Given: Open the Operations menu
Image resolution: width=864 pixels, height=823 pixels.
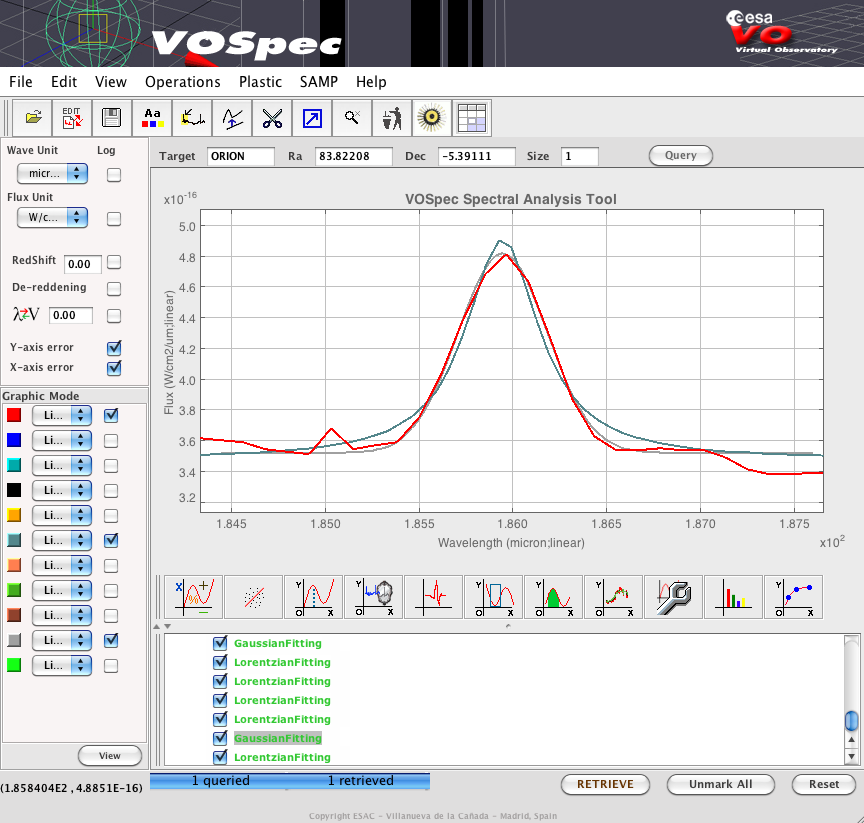Looking at the screenshot, I should 182,82.
